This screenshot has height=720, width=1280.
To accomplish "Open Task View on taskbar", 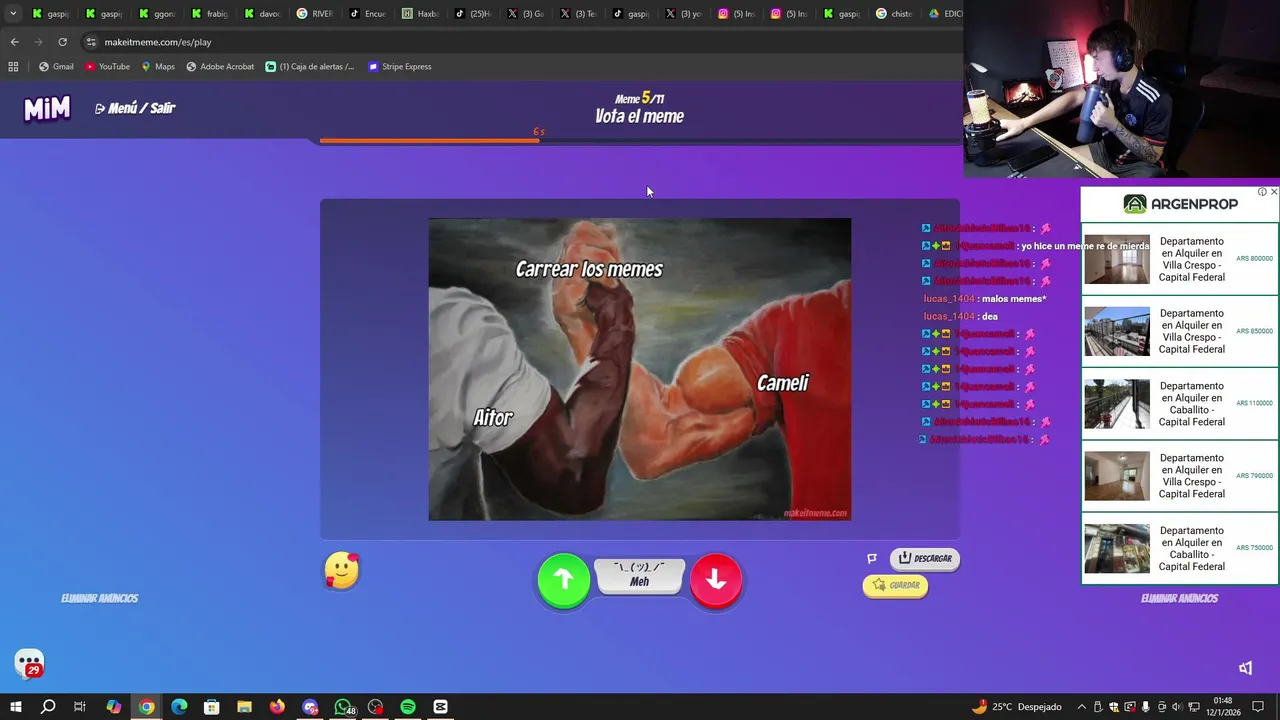I will click(80, 707).
